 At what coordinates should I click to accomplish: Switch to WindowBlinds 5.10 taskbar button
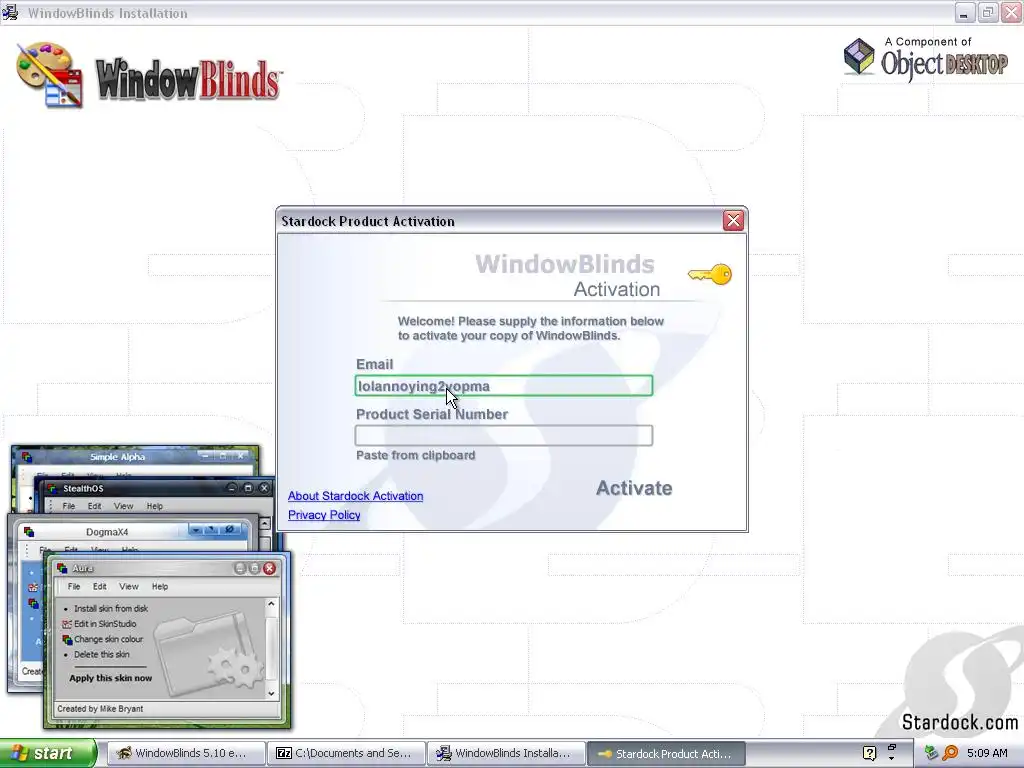point(185,753)
